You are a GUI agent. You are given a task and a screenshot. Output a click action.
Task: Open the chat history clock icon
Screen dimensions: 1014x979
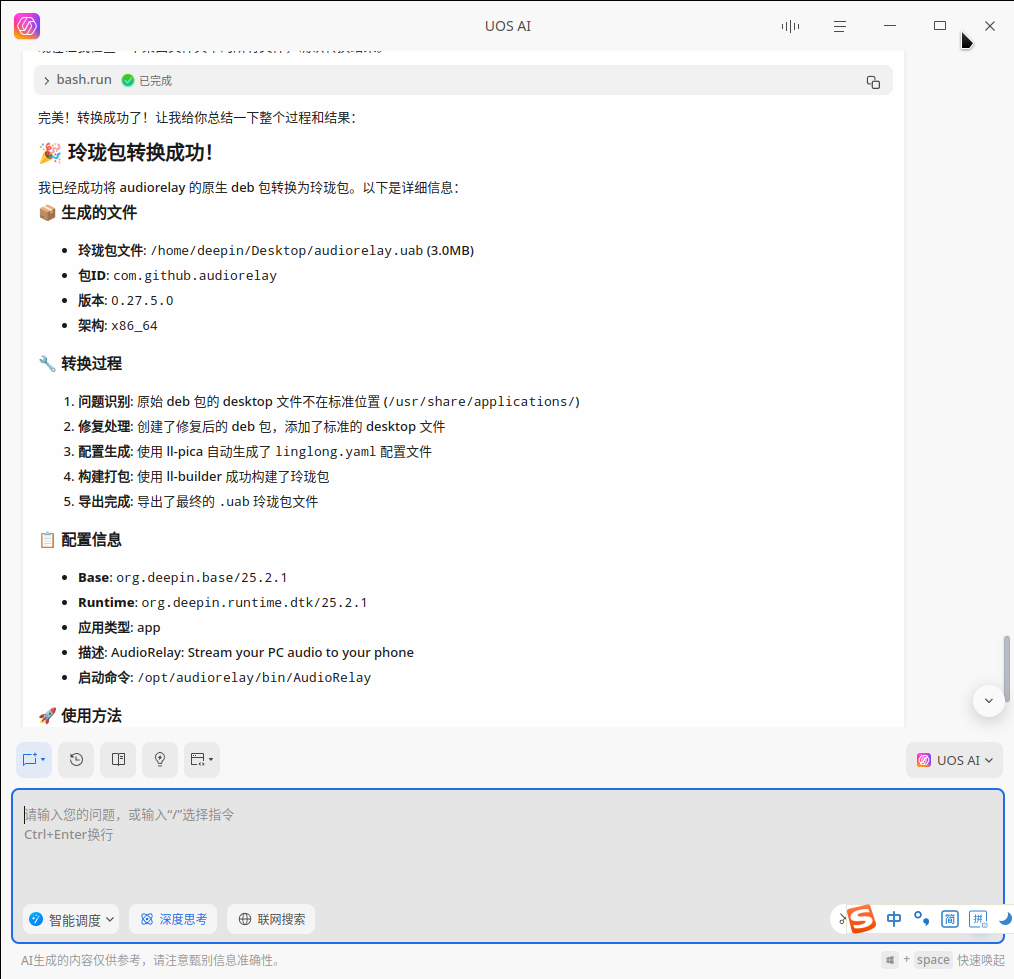pyautogui.click(x=76, y=760)
